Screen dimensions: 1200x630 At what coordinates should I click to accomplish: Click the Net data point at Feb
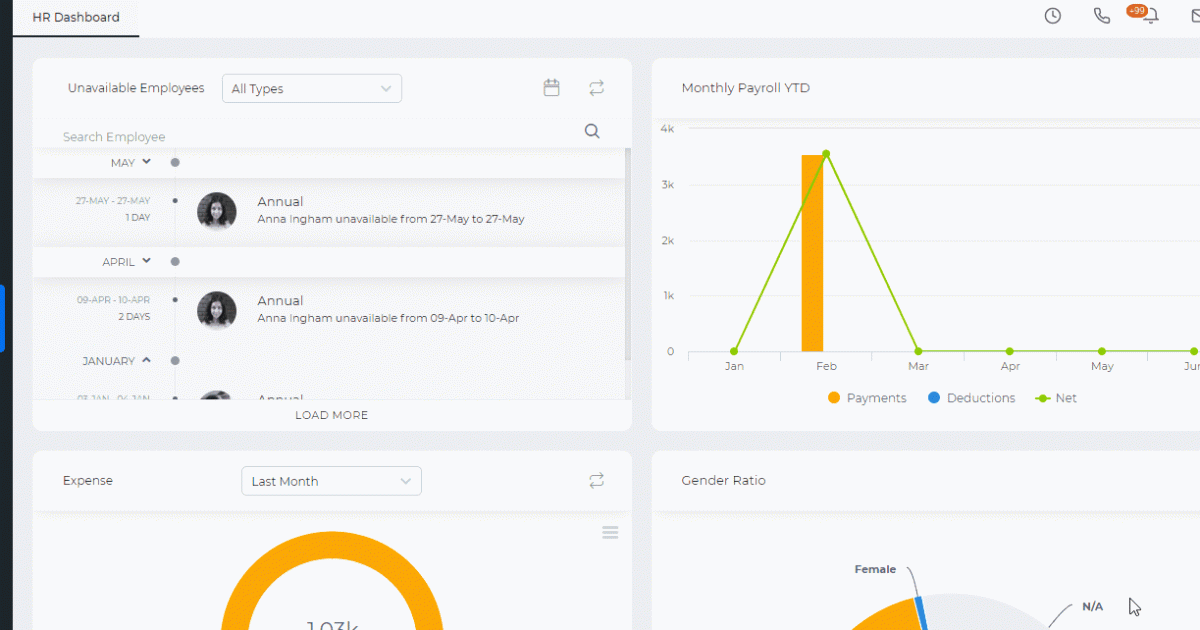coord(826,154)
